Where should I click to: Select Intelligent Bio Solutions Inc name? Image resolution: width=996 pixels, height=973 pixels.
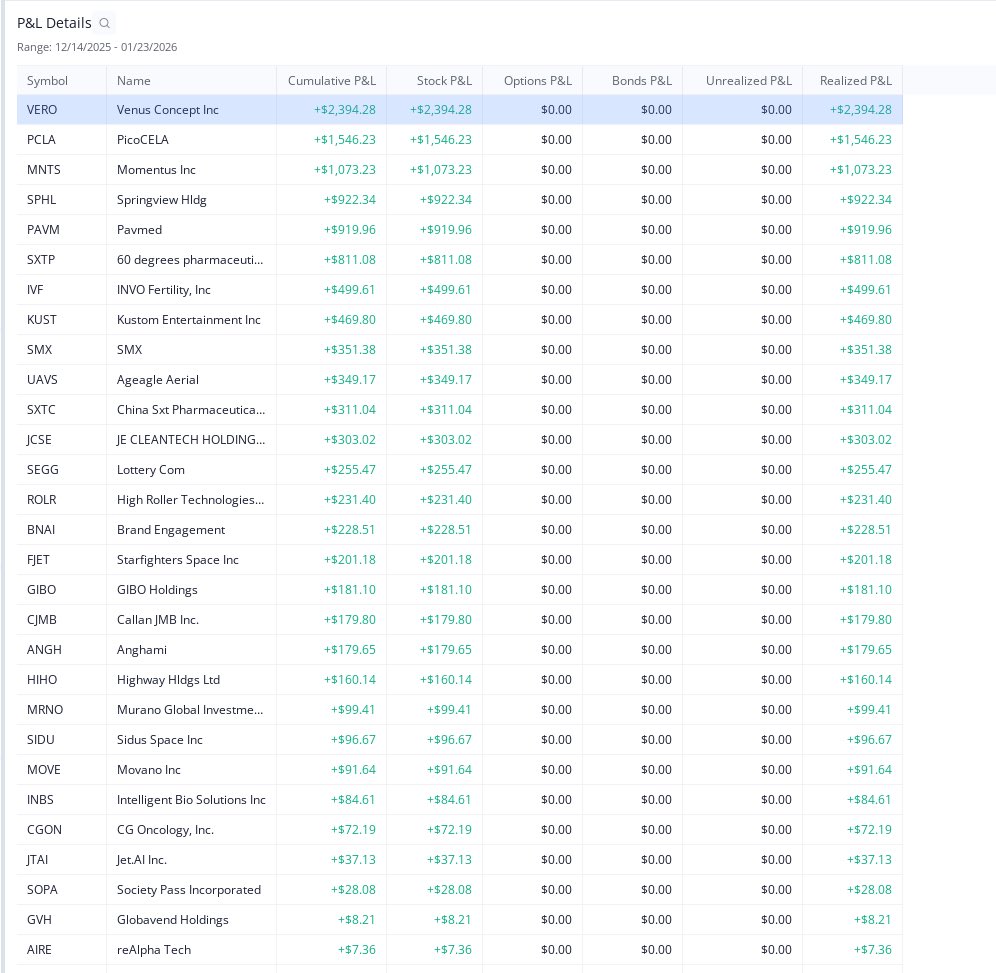pos(191,800)
